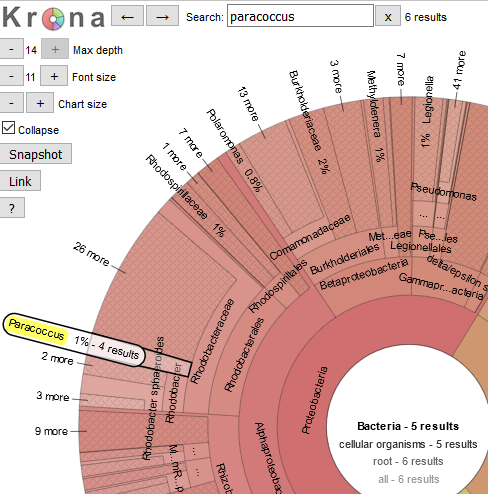This screenshot has width=488, height=494.
Task: Select the Betaproteobacteria wedge
Action: tap(363, 274)
